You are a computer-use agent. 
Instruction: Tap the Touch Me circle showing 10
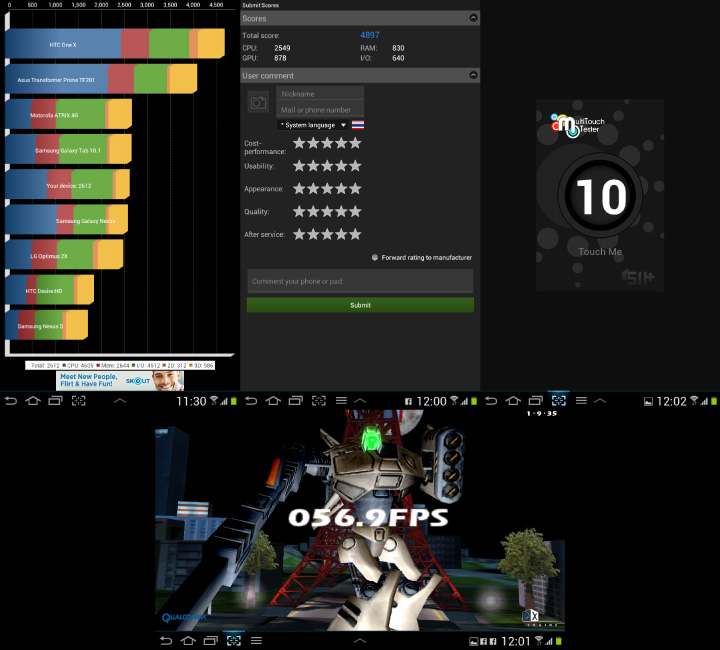600,196
